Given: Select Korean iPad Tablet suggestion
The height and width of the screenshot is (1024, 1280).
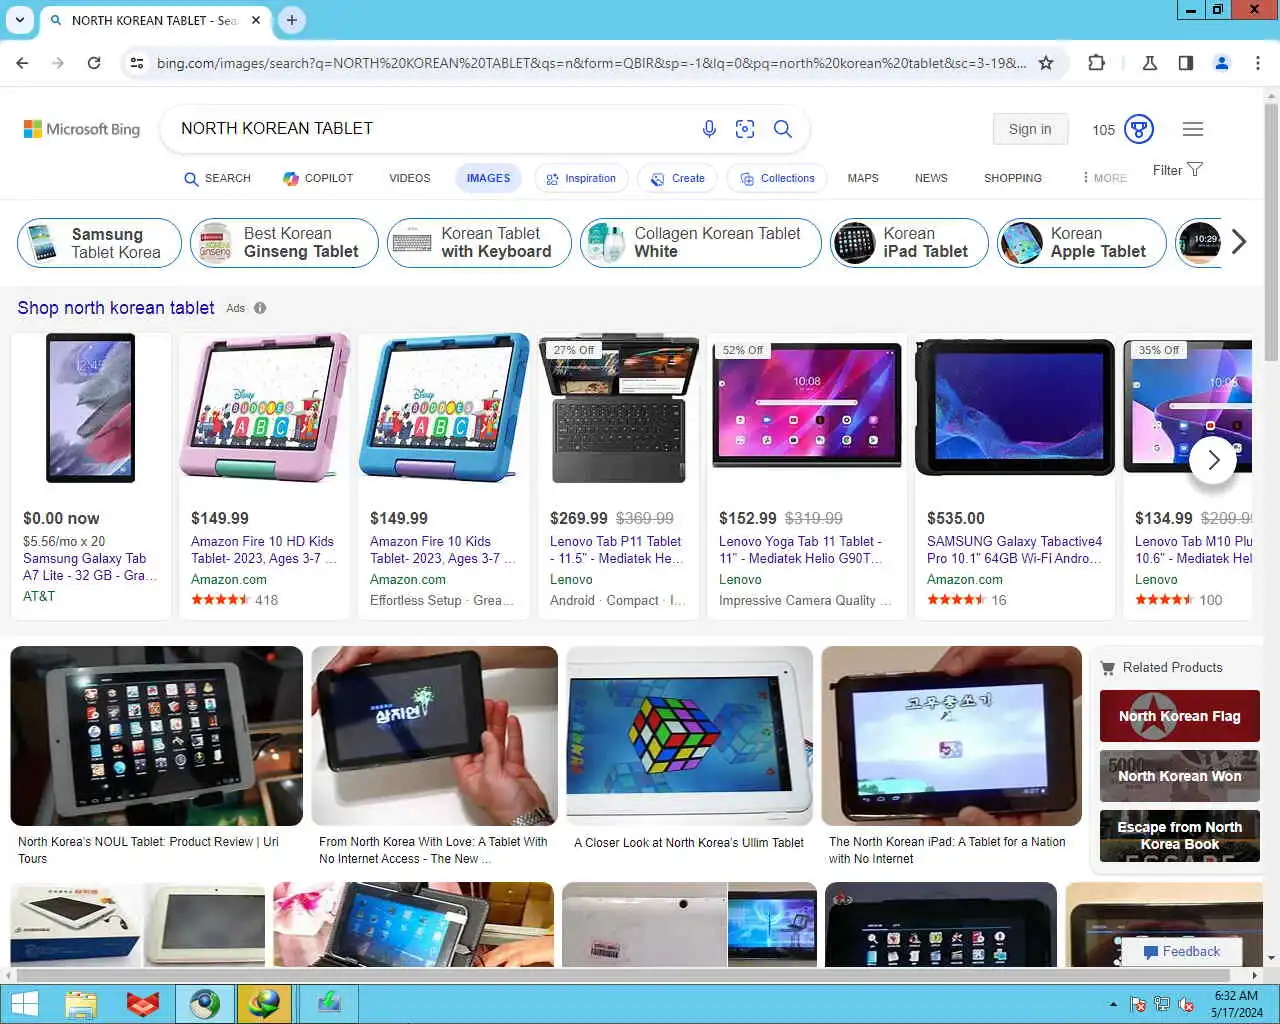Looking at the screenshot, I should click(909, 243).
